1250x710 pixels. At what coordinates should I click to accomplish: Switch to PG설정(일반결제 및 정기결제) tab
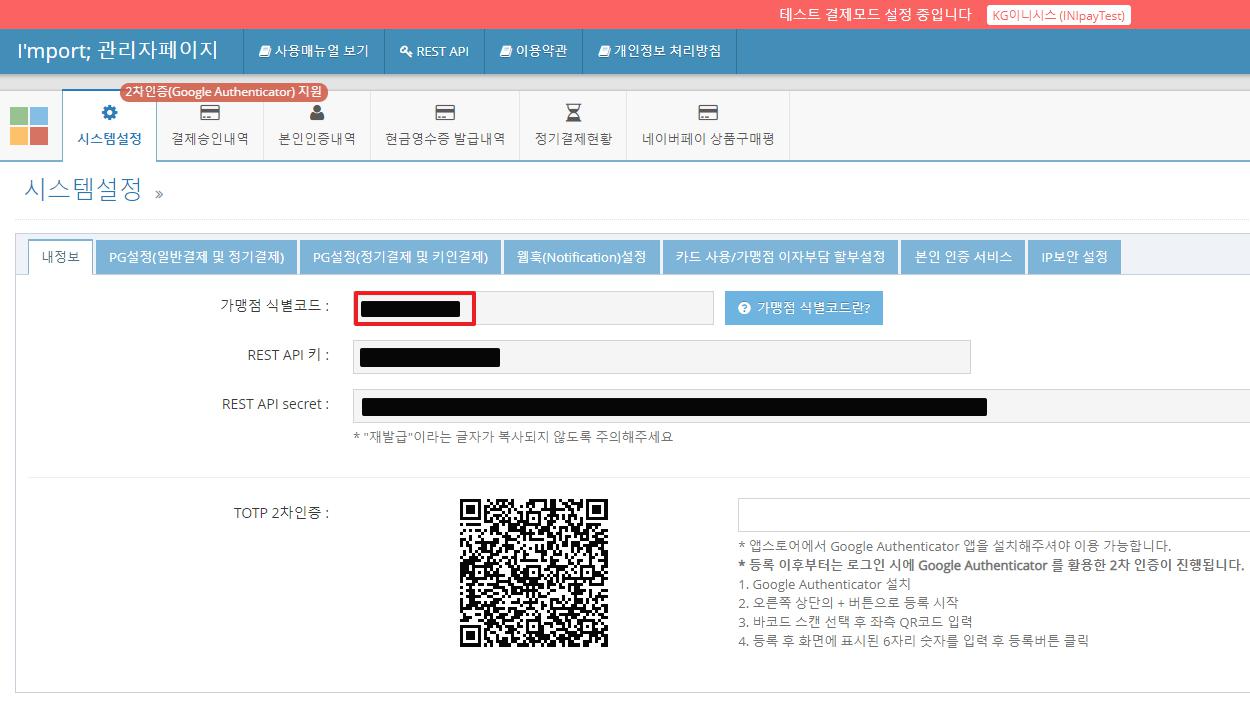[x=197, y=257]
